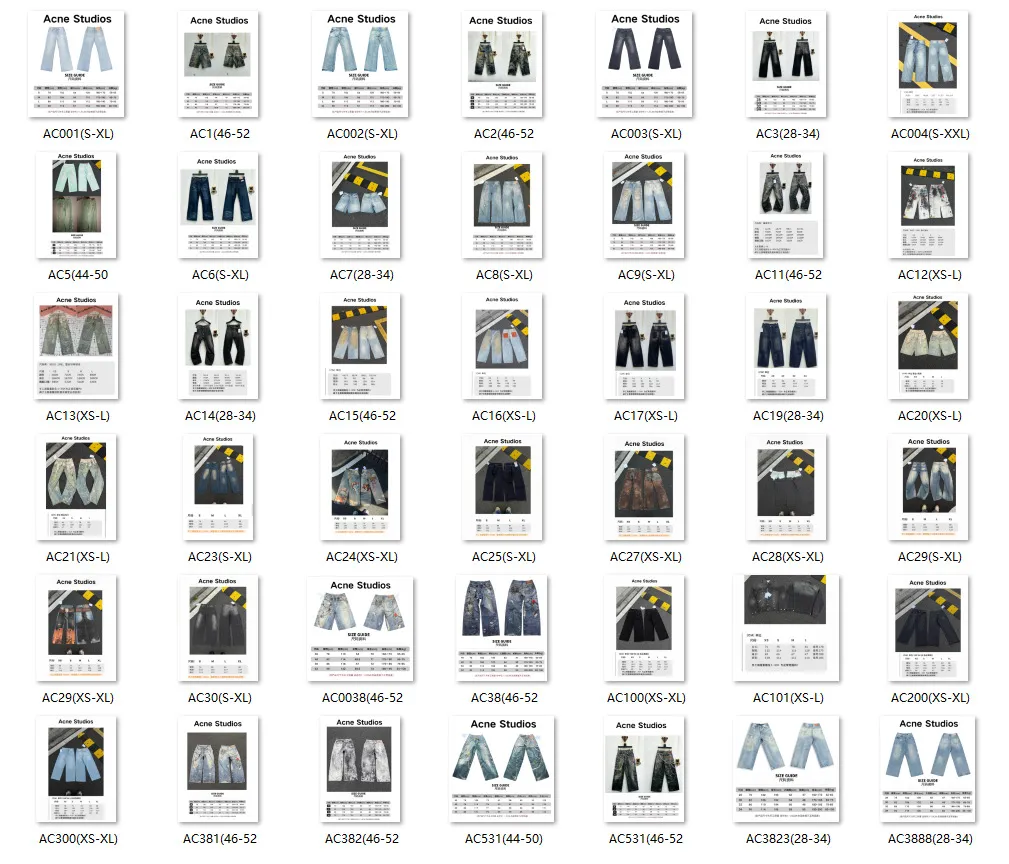
Task: Click the AC002(S-XL) thumbnail
Action: point(360,64)
